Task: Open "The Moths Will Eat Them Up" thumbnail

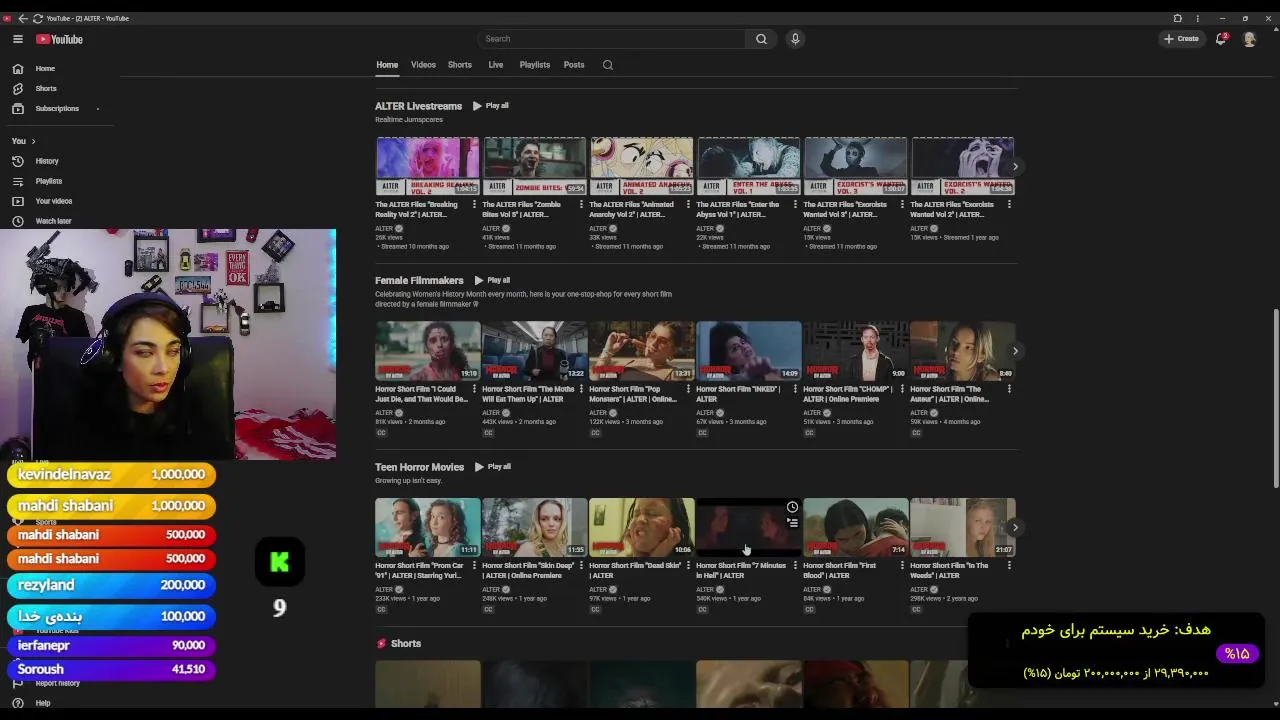Action: 535,351
